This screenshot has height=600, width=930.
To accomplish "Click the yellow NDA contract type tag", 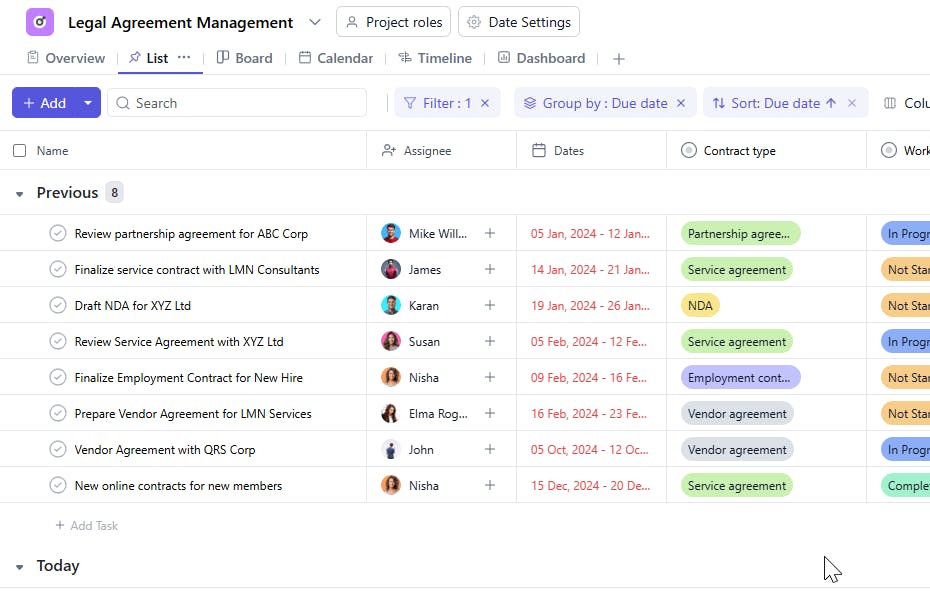I will coord(700,306).
